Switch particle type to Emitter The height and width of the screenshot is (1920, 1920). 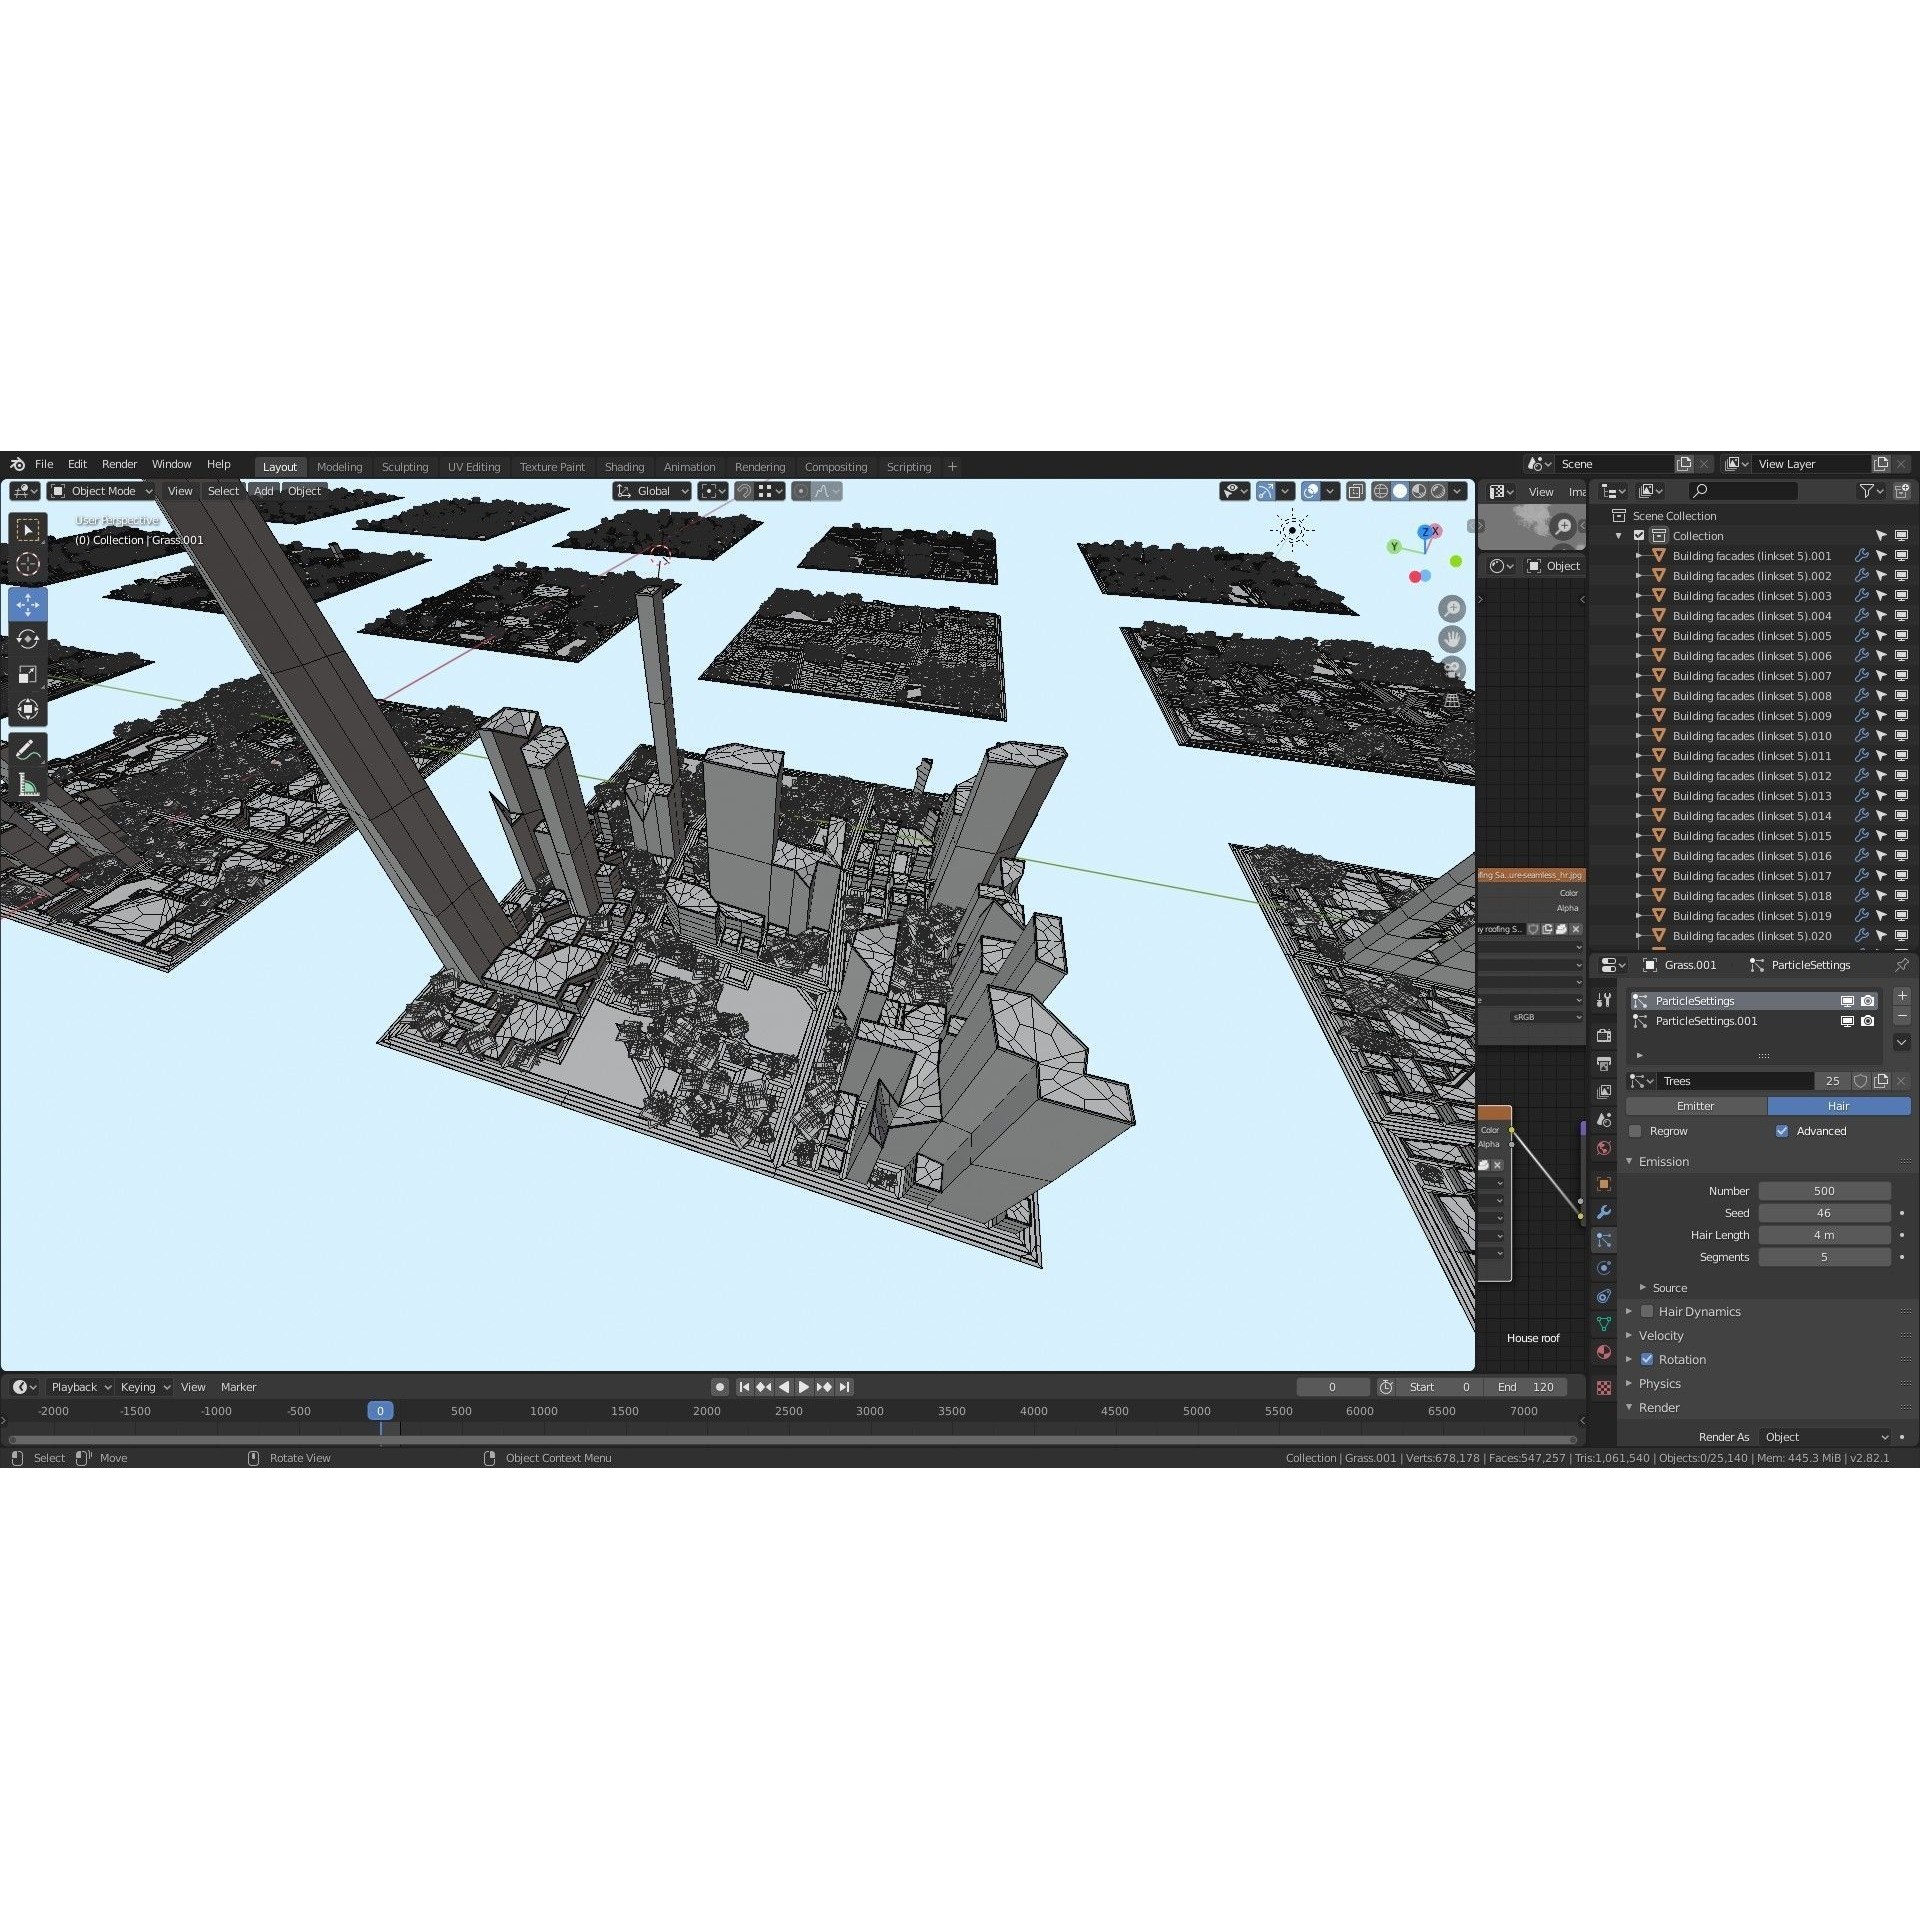(x=1696, y=1106)
